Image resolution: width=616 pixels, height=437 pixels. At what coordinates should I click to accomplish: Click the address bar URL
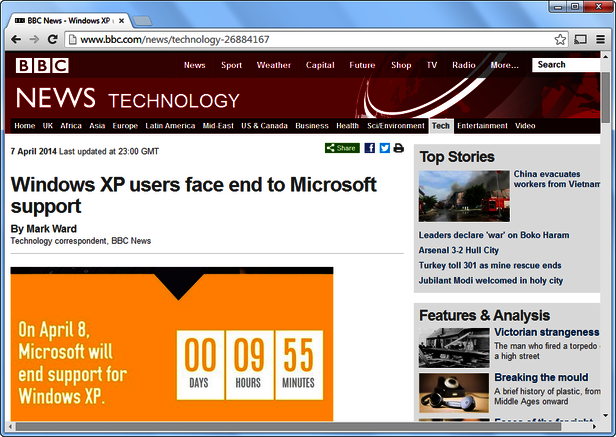[x=300, y=39]
